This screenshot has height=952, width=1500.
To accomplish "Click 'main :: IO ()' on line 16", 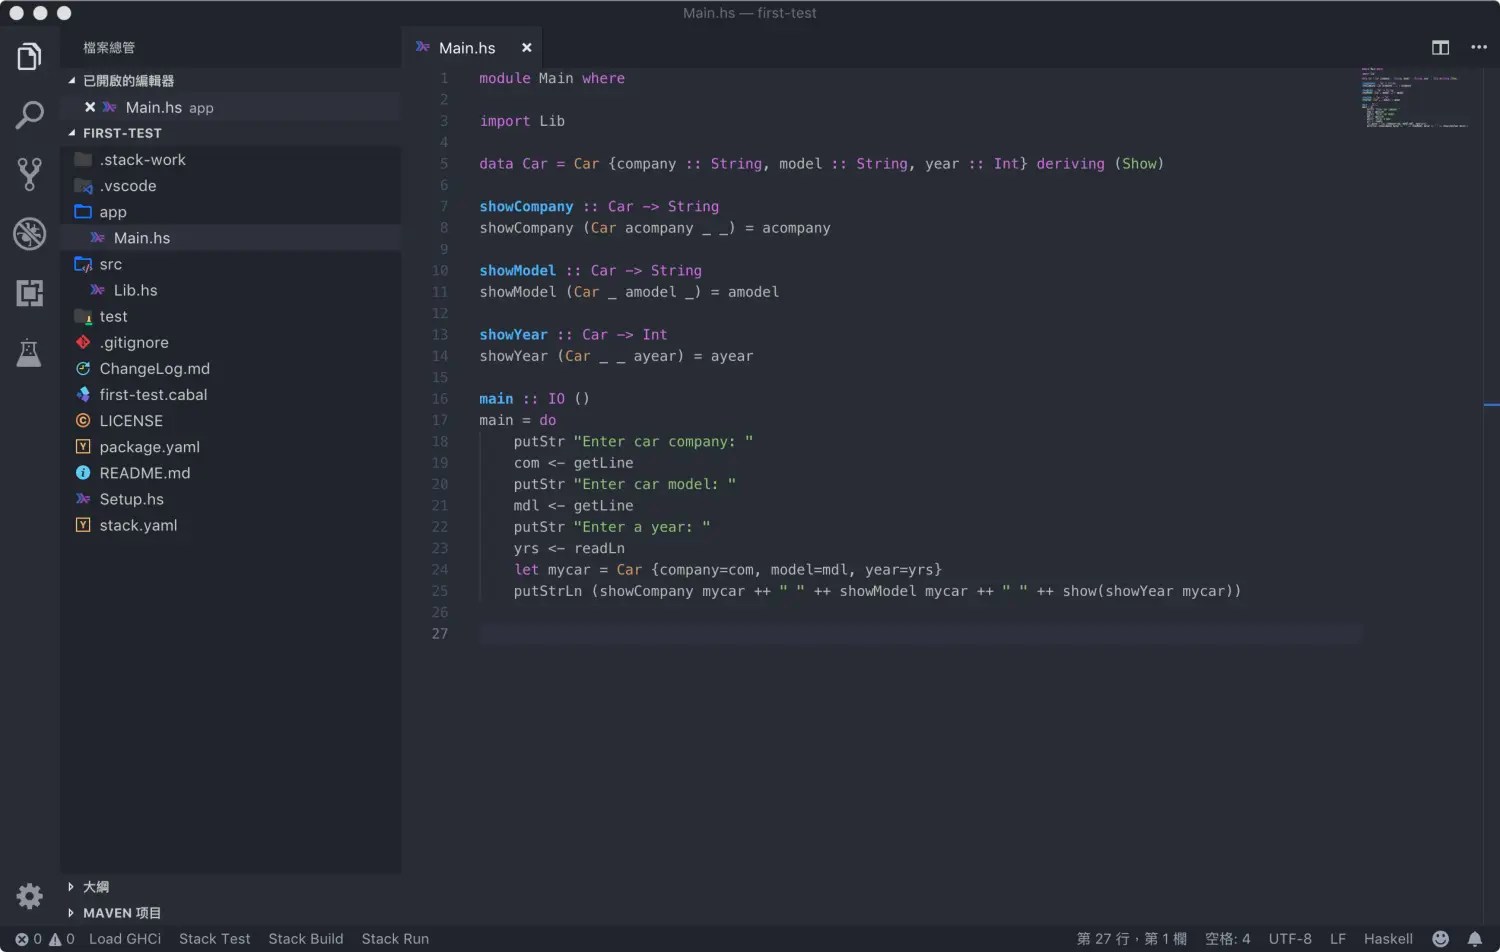I will point(534,399).
